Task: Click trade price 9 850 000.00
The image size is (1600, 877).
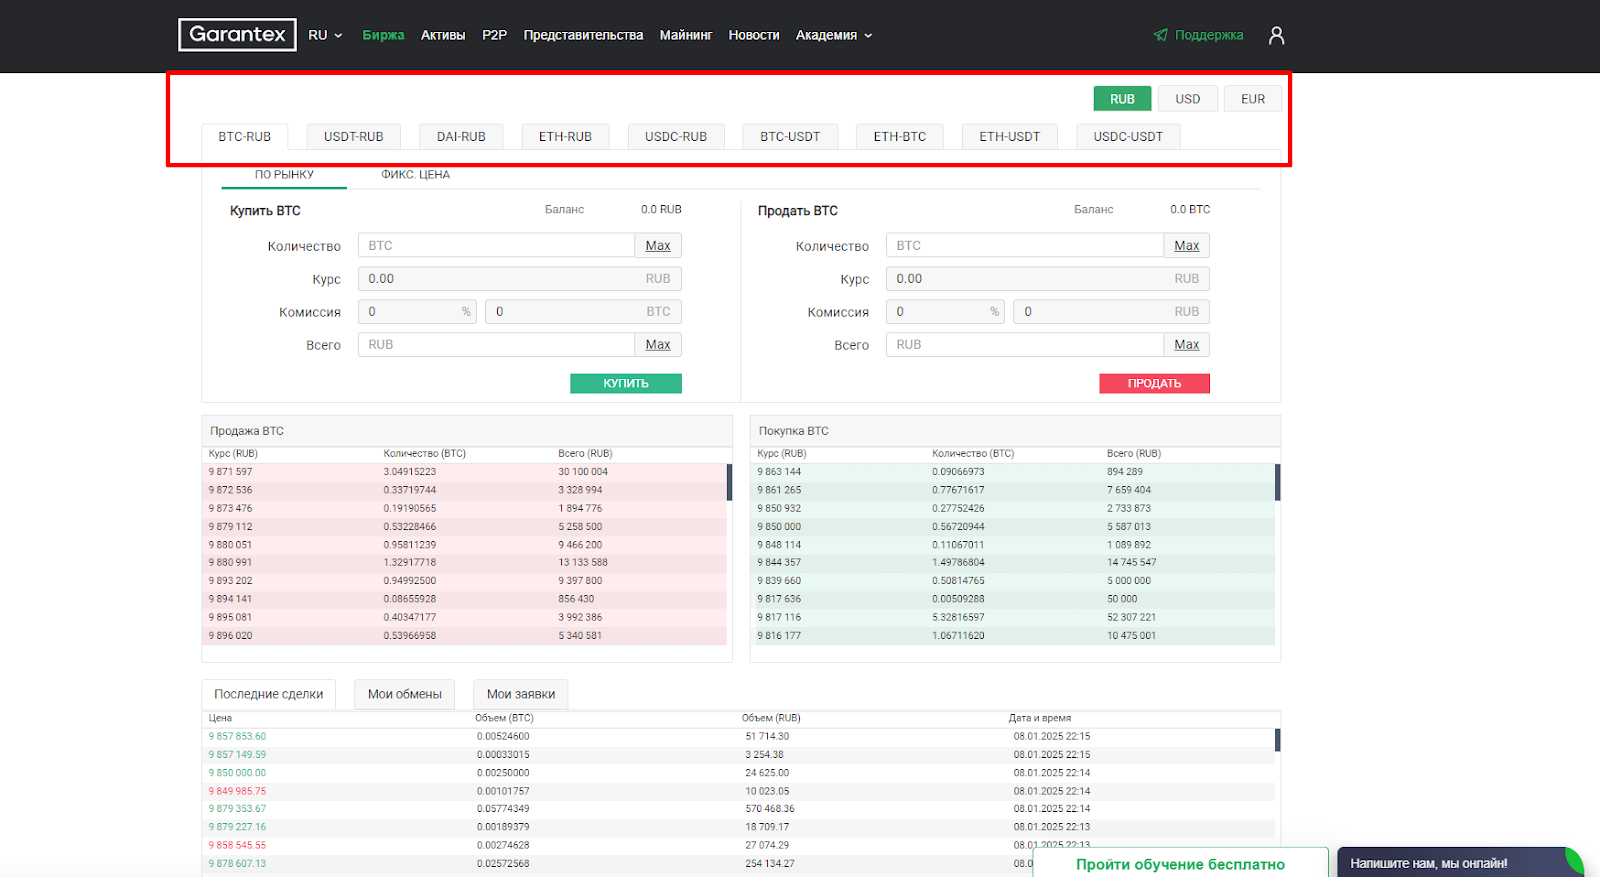Action: pos(237,773)
